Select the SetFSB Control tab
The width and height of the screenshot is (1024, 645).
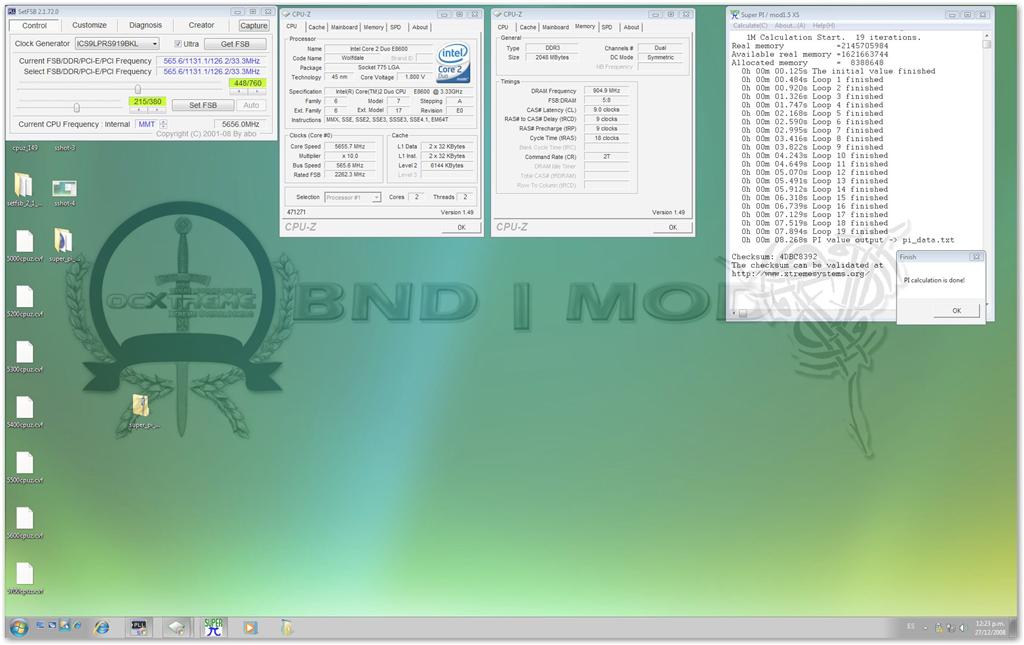(35, 25)
